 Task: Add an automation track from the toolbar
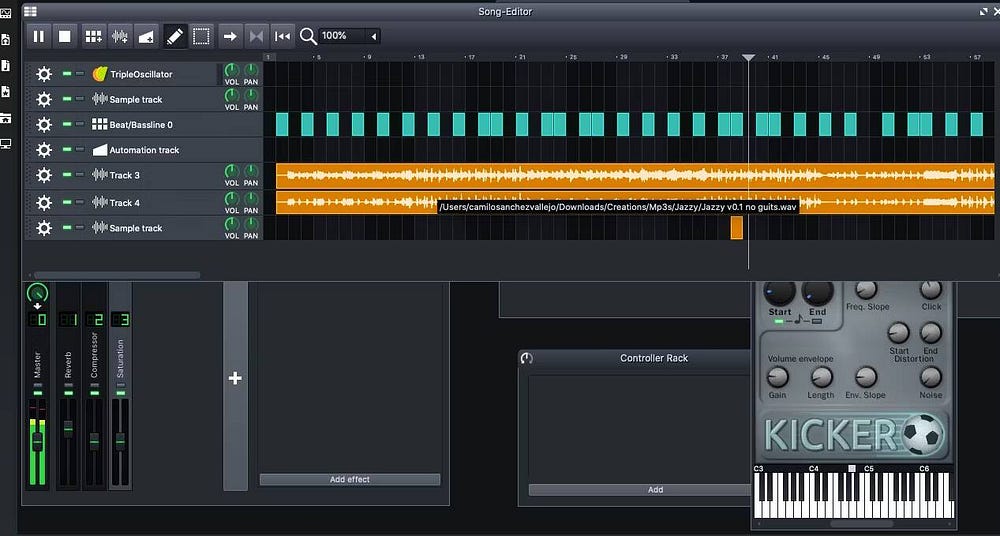pyautogui.click(x=146, y=36)
